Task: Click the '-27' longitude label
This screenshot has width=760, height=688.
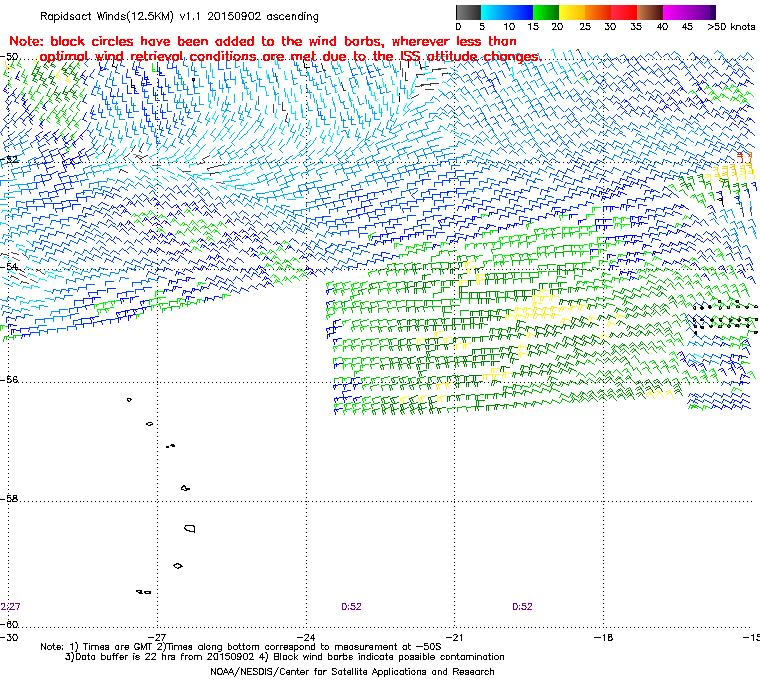Action: coord(157,637)
